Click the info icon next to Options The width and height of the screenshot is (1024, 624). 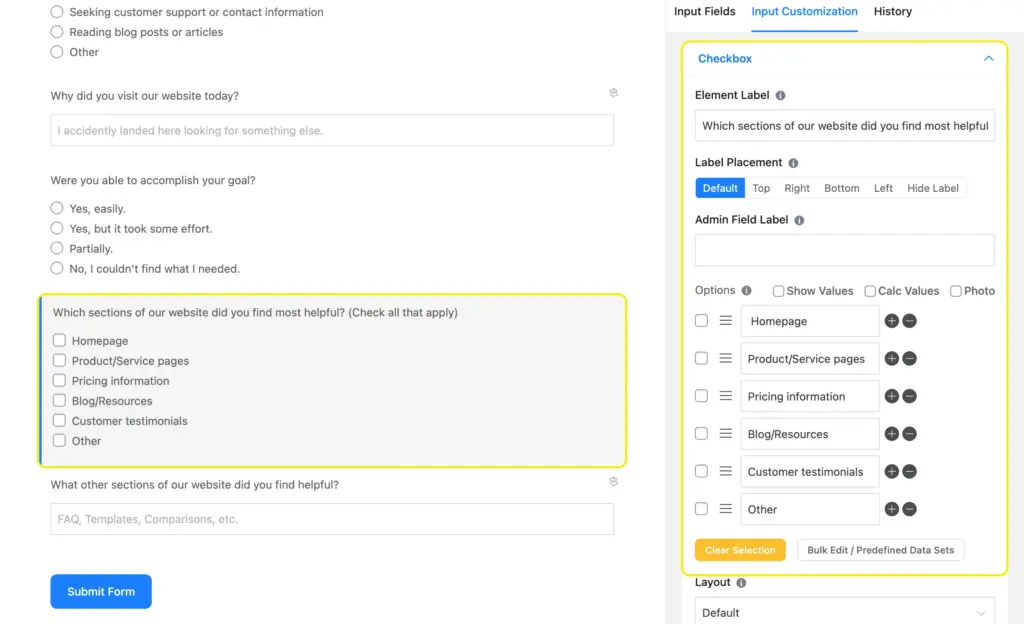[745, 290]
